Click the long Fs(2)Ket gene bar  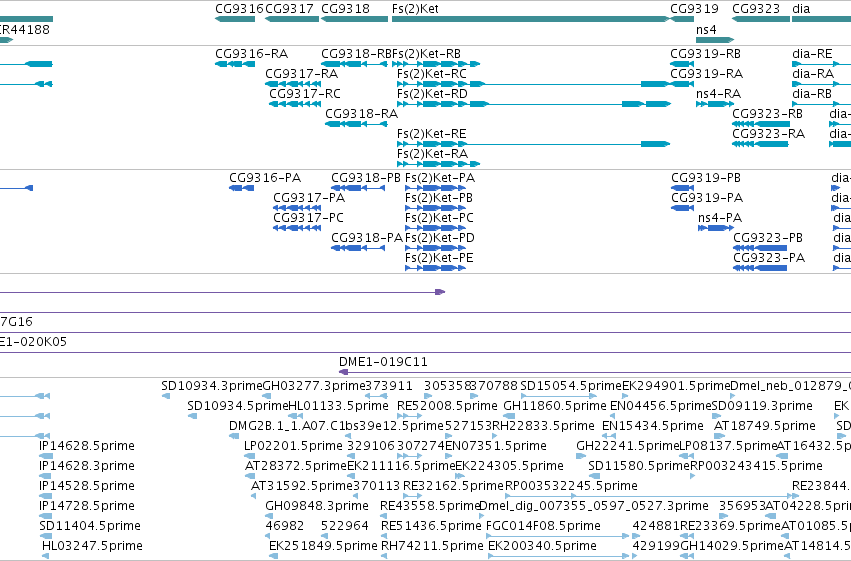coord(531,19)
